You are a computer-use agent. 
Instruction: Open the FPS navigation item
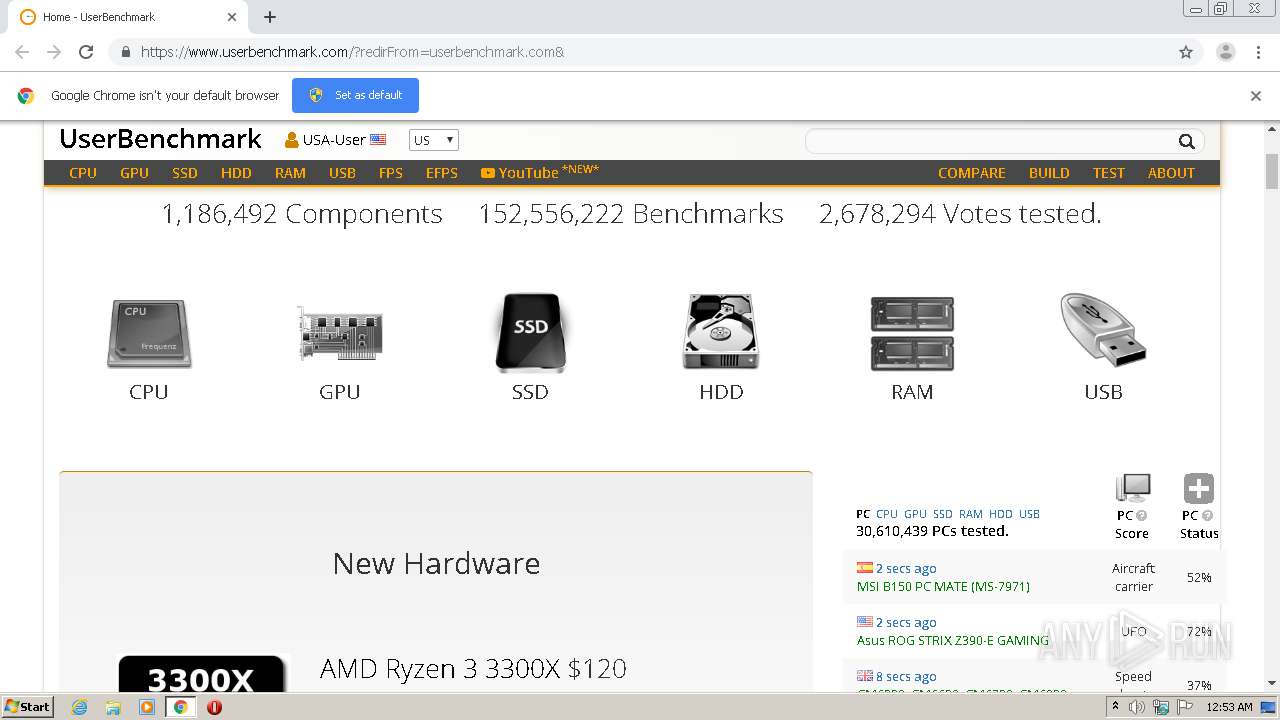point(391,173)
